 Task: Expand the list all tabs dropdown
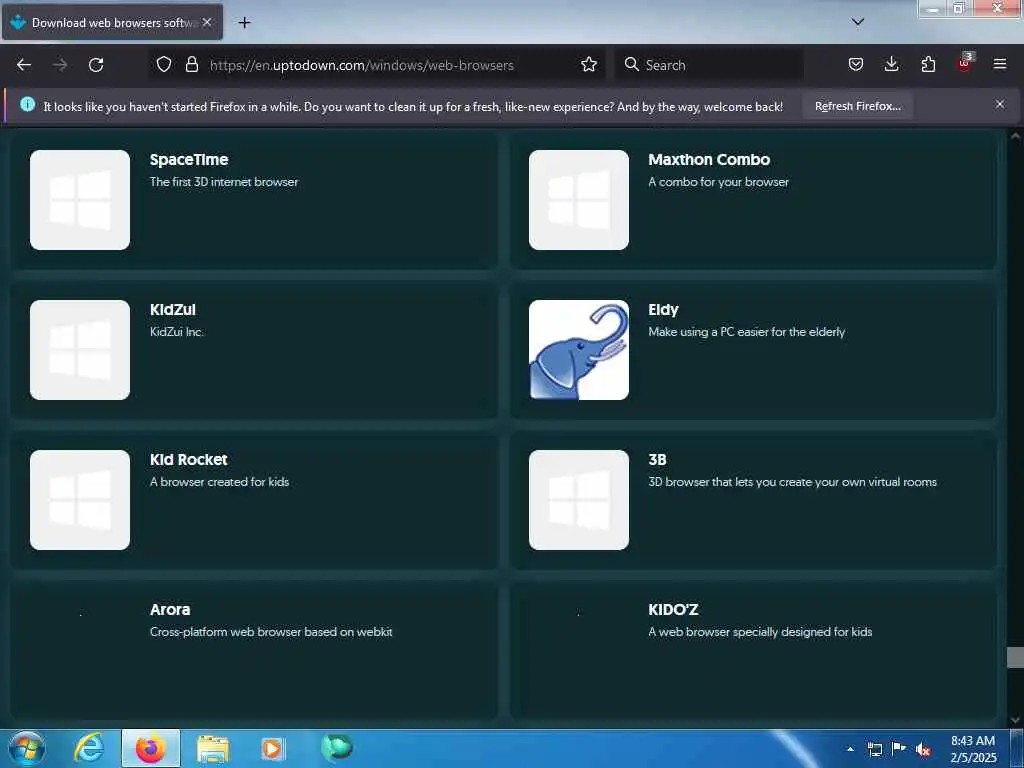(858, 22)
